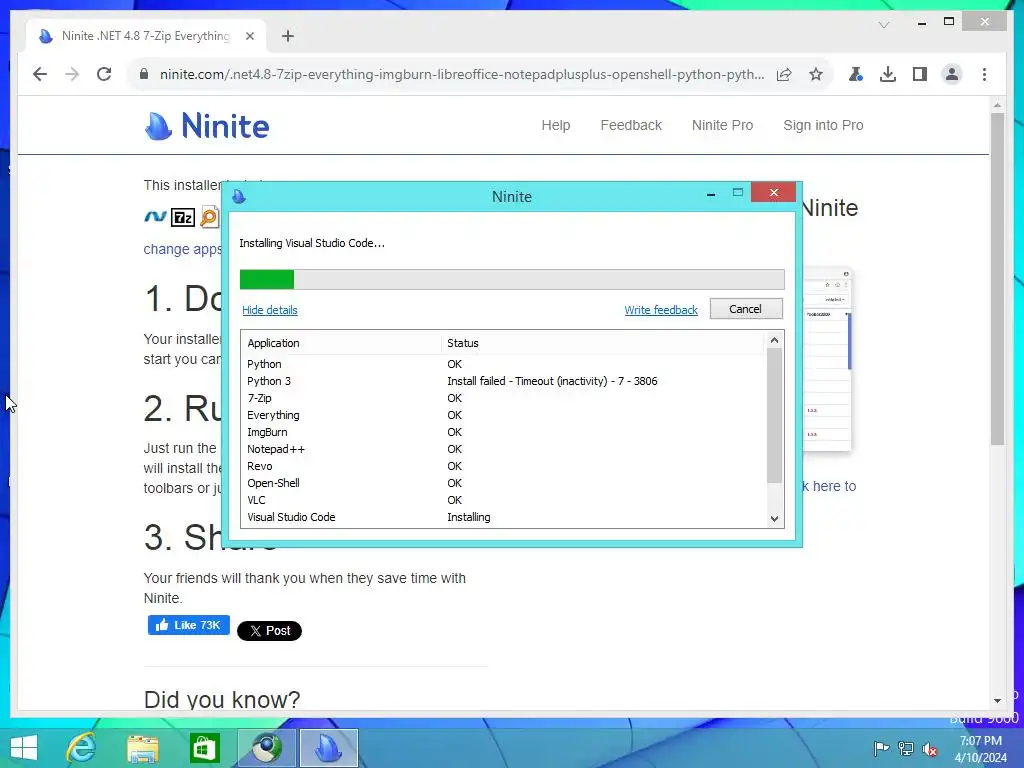Click the address bar URL
Viewport: 1024px width, 768px height.
(462, 74)
